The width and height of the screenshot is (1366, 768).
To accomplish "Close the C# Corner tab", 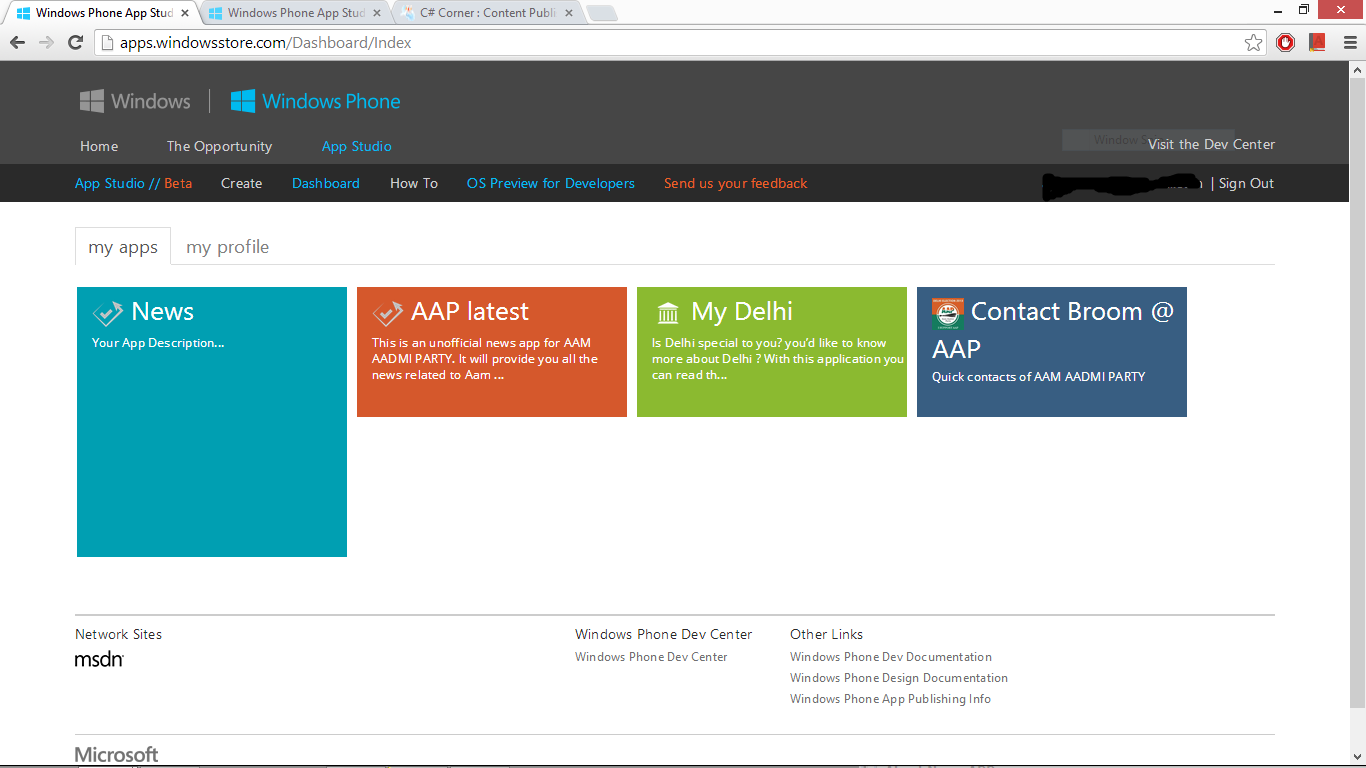I will click(569, 13).
